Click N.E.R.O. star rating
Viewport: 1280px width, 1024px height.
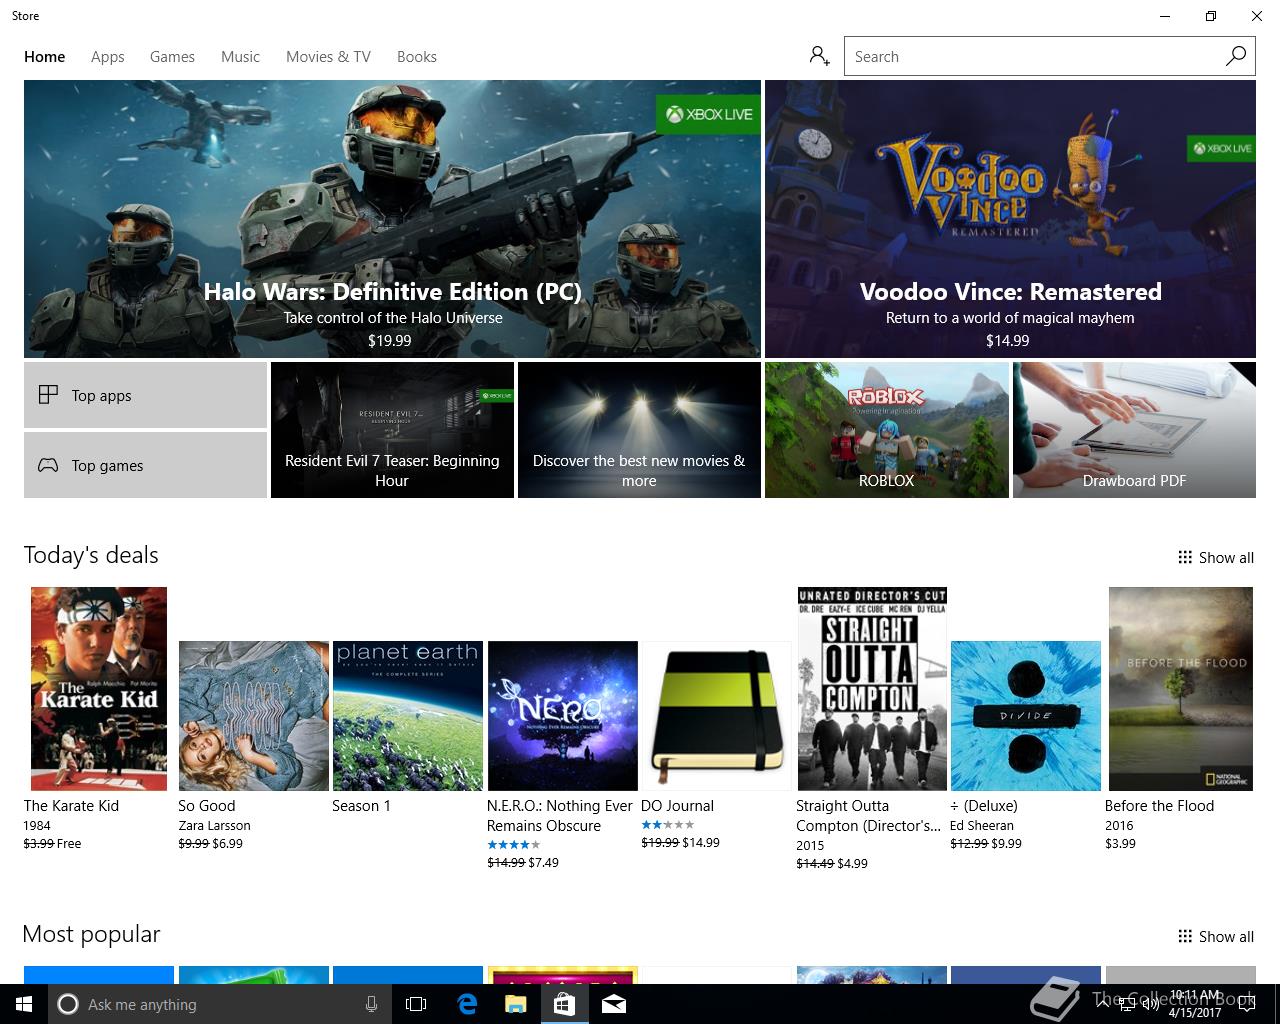tap(514, 845)
